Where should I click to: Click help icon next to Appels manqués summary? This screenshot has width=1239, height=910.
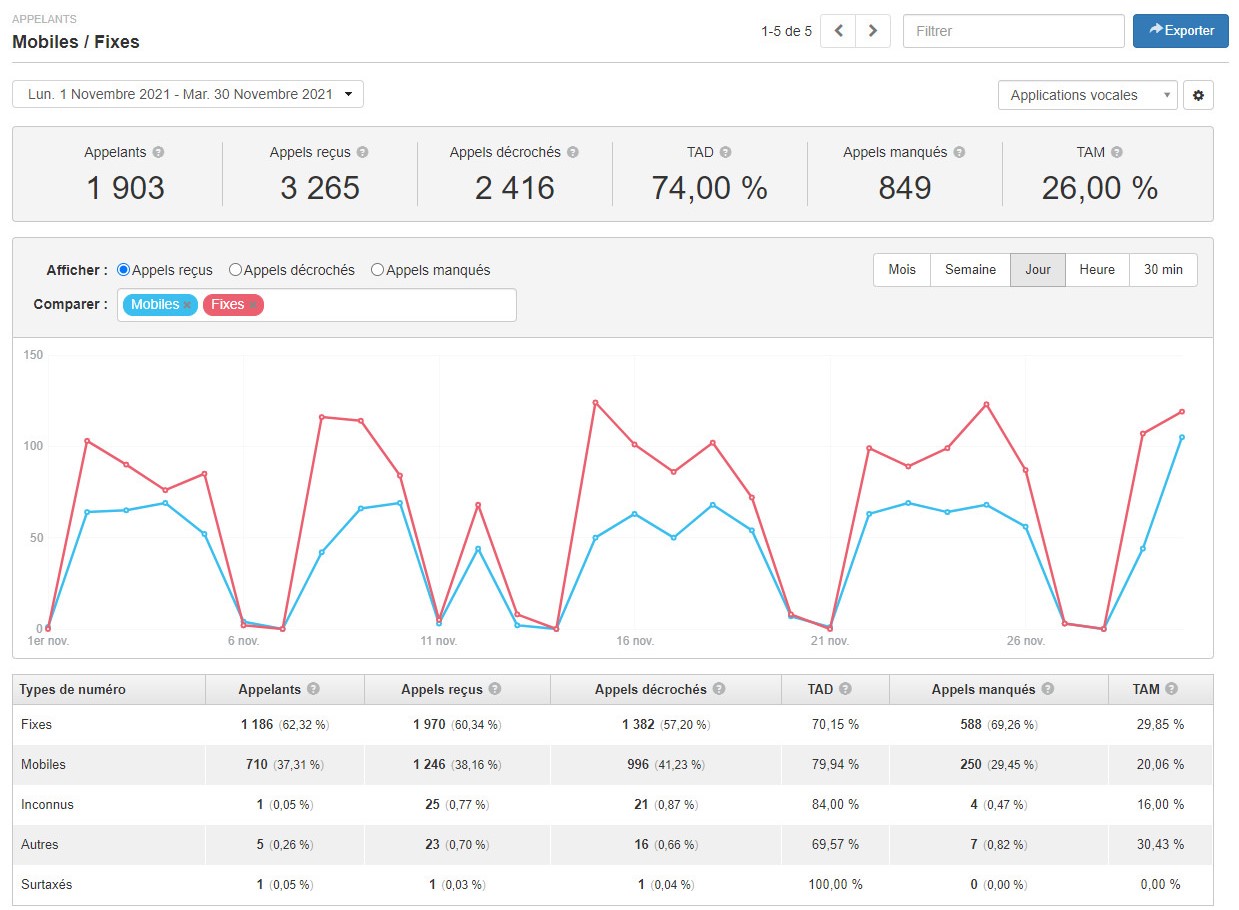tap(958, 153)
